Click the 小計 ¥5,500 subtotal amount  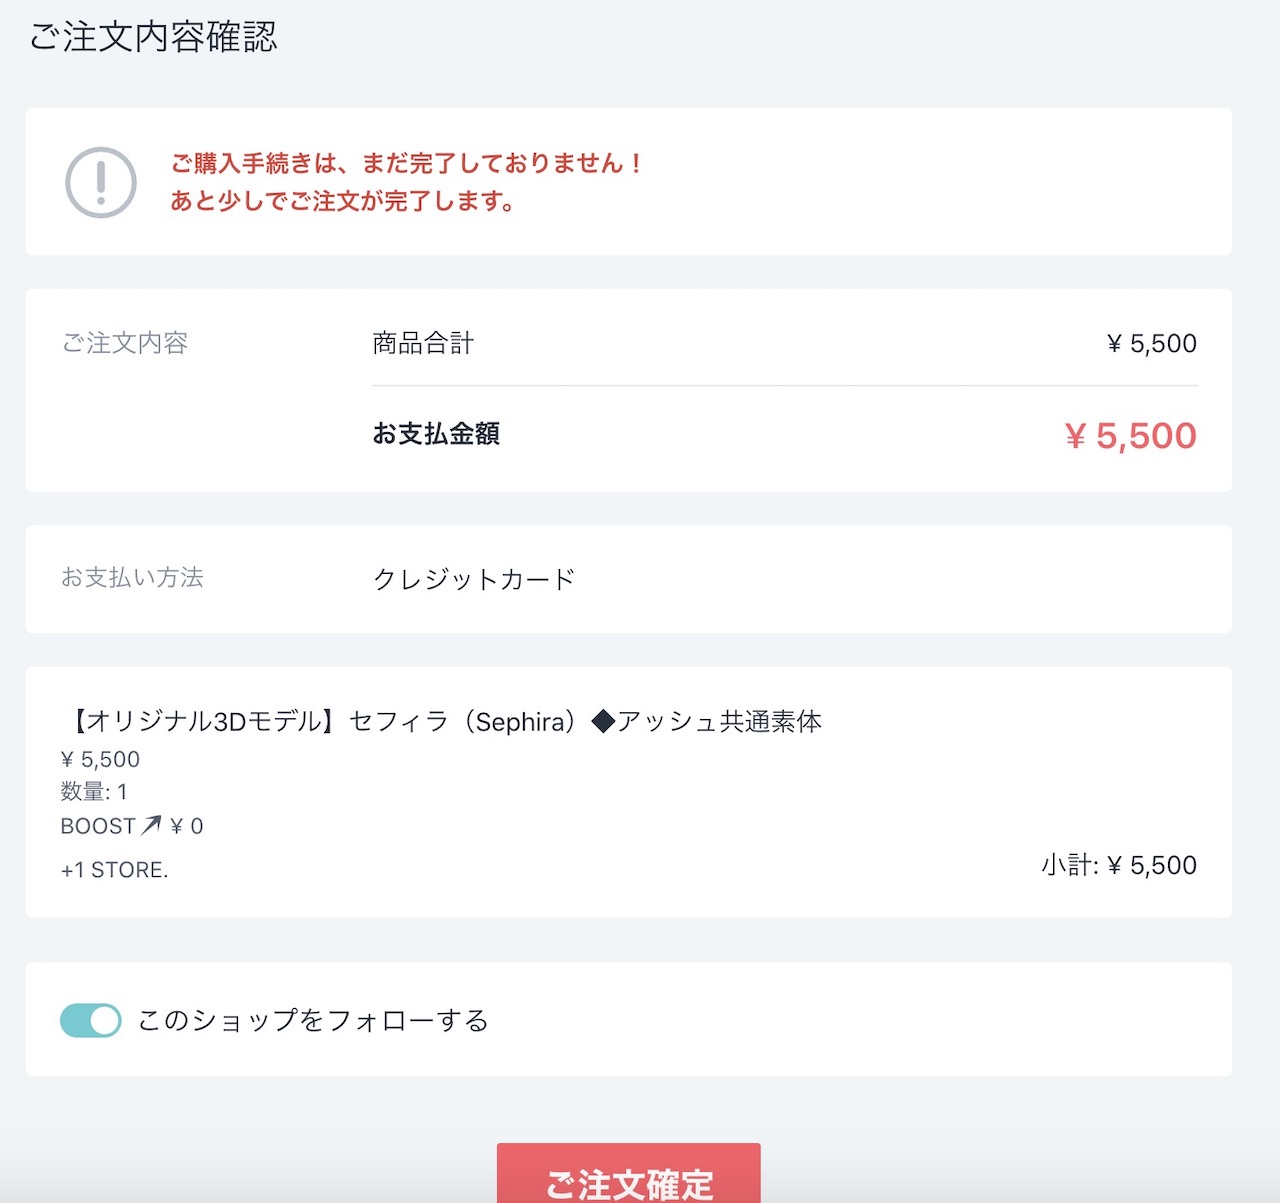[1120, 864]
